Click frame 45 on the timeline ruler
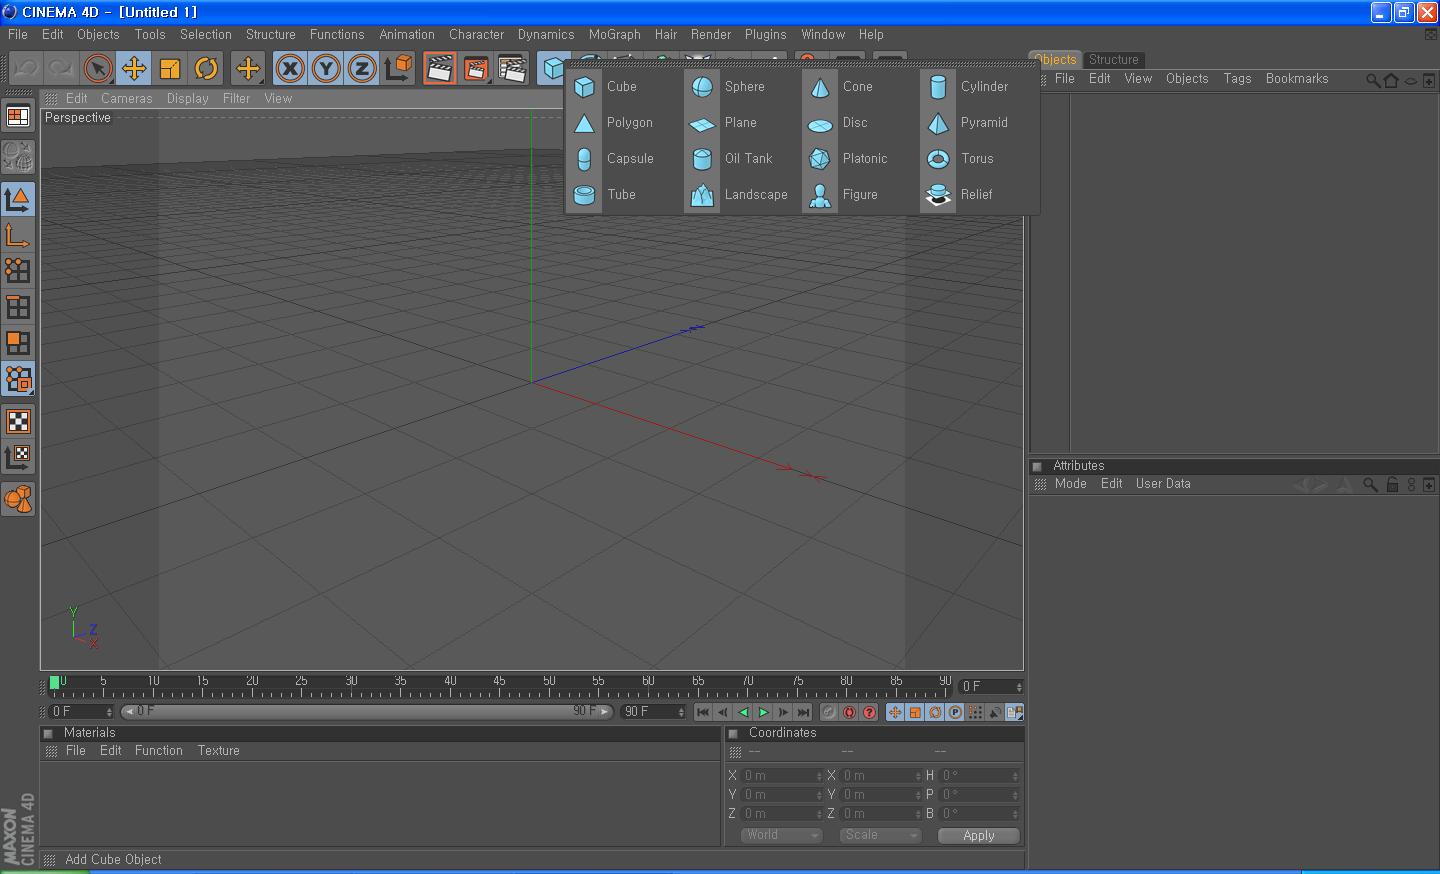 point(499,687)
